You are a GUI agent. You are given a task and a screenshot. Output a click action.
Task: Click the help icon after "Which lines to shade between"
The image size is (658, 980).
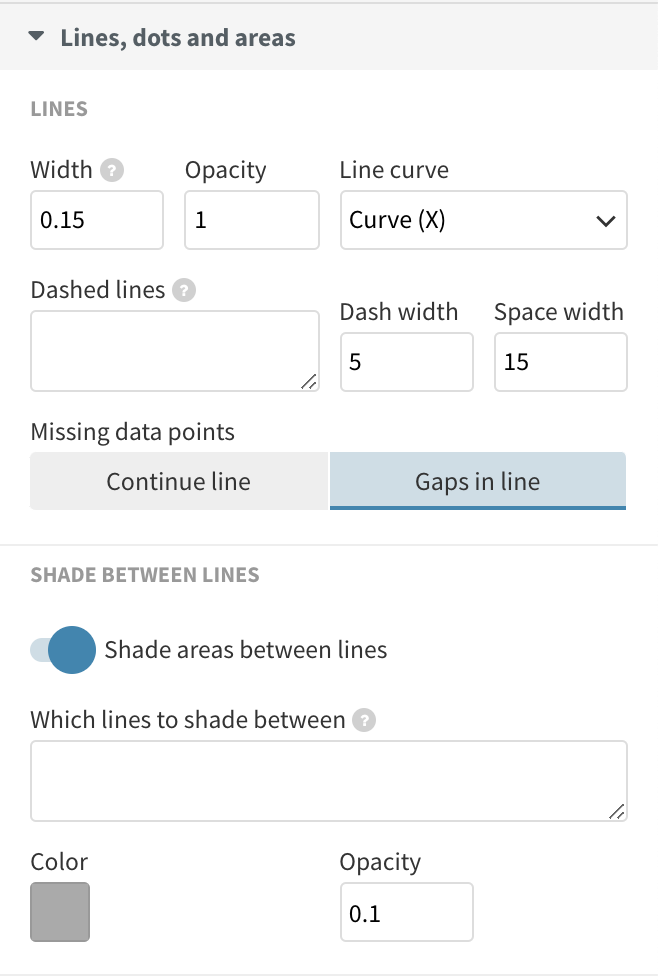tap(364, 720)
